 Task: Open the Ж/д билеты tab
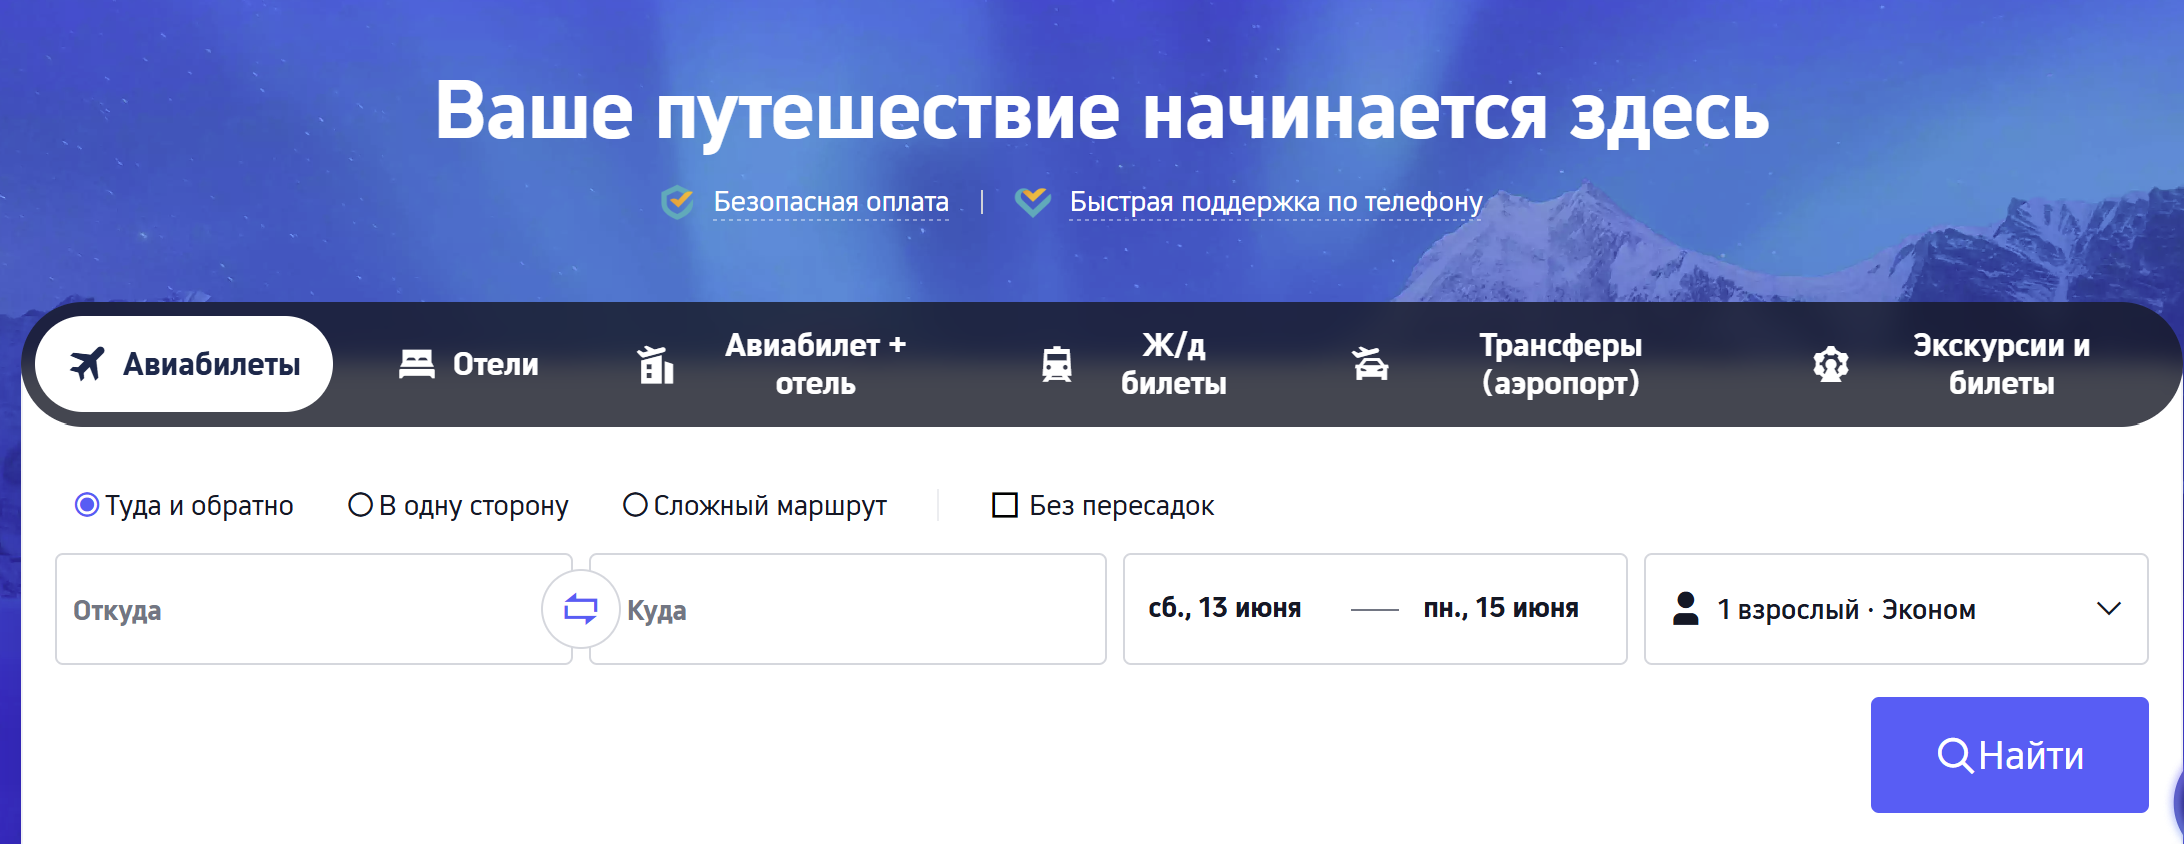[1134, 364]
